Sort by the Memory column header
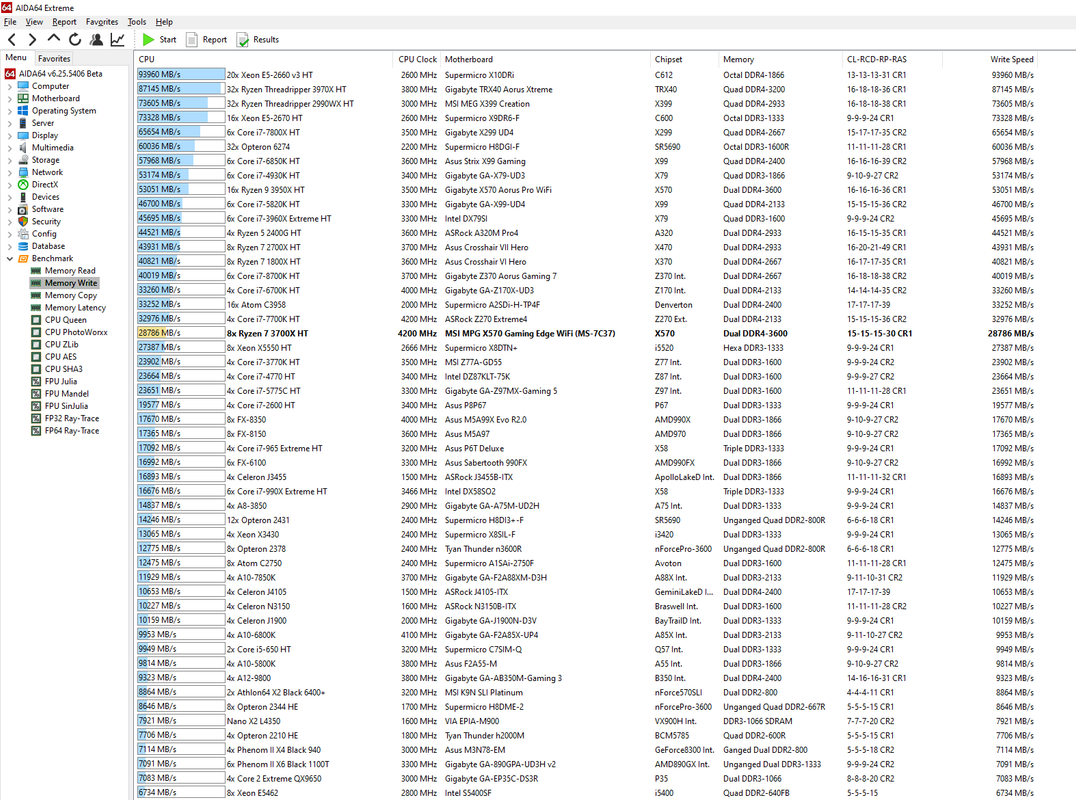Image resolution: width=1076 pixels, height=800 pixels. point(780,60)
